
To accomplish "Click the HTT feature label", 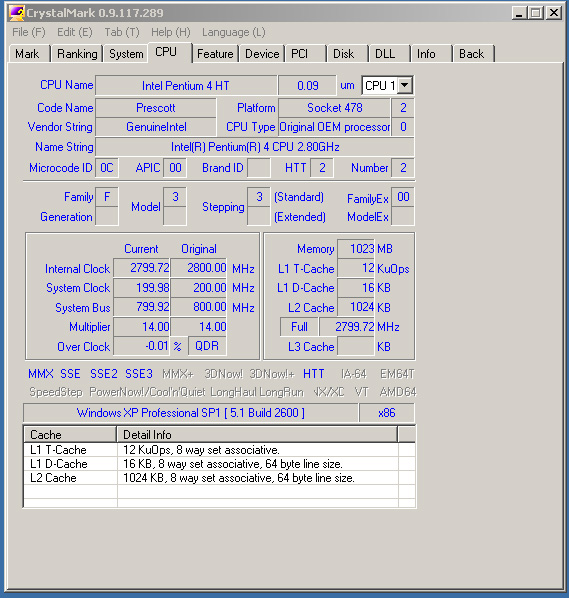I will pyautogui.click(x=313, y=374).
